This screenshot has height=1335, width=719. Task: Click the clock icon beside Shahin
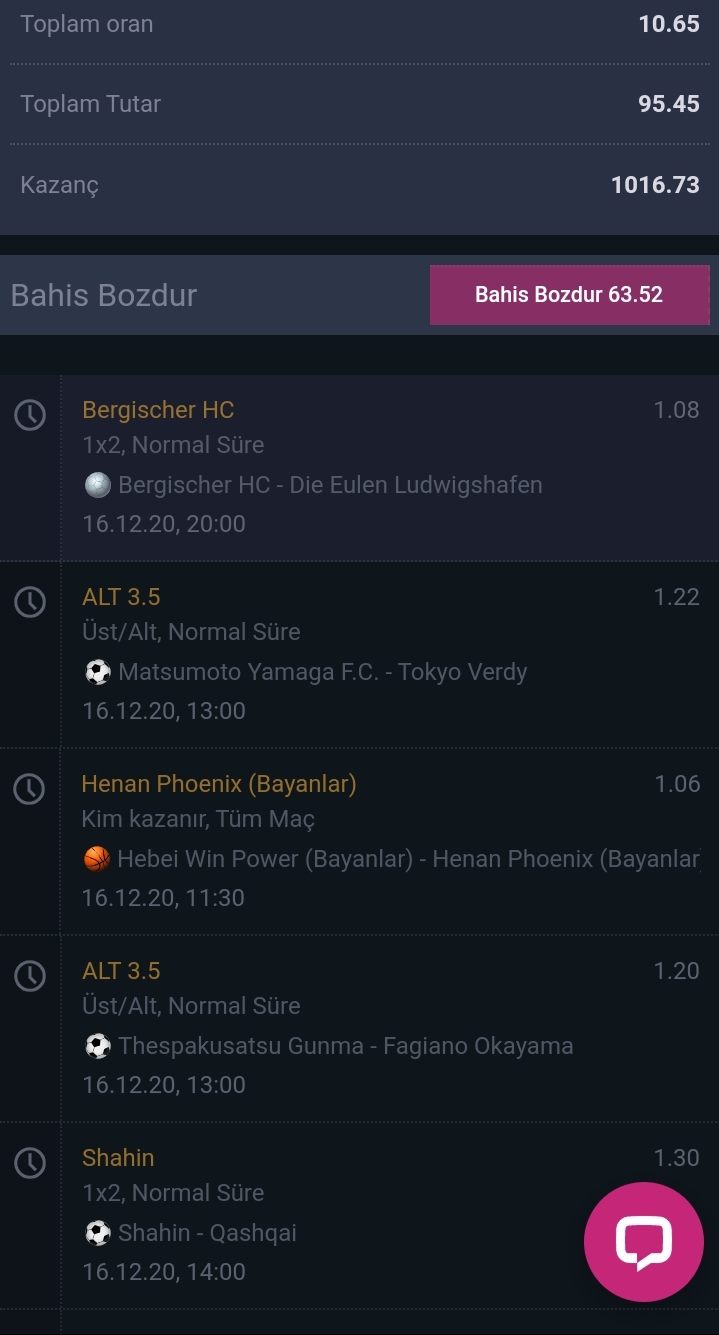(x=30, y=1162)
